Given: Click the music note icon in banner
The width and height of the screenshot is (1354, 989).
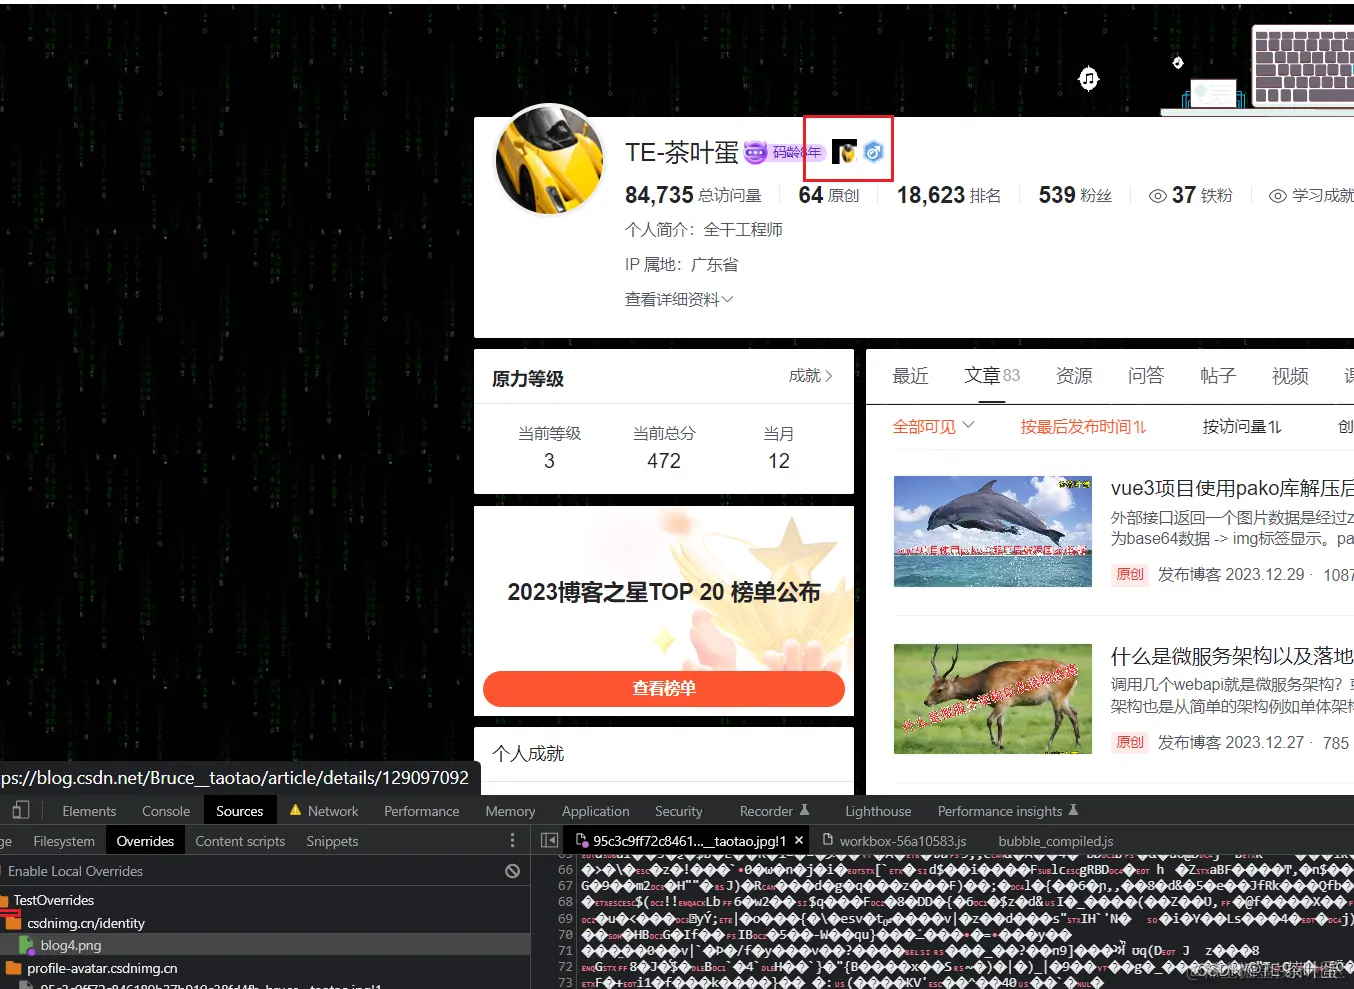Looking at the screenshot, I should 1089,78.
